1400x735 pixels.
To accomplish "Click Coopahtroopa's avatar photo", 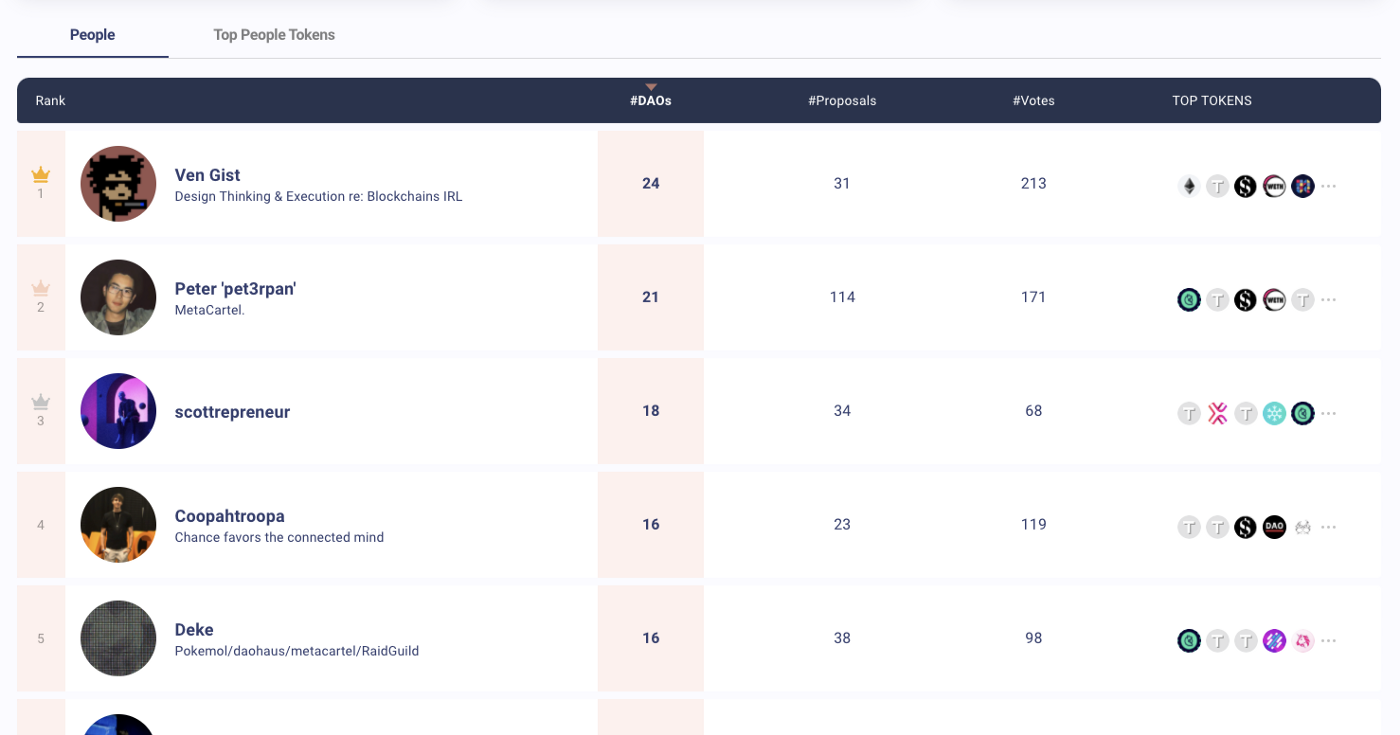I will [118, 525].
